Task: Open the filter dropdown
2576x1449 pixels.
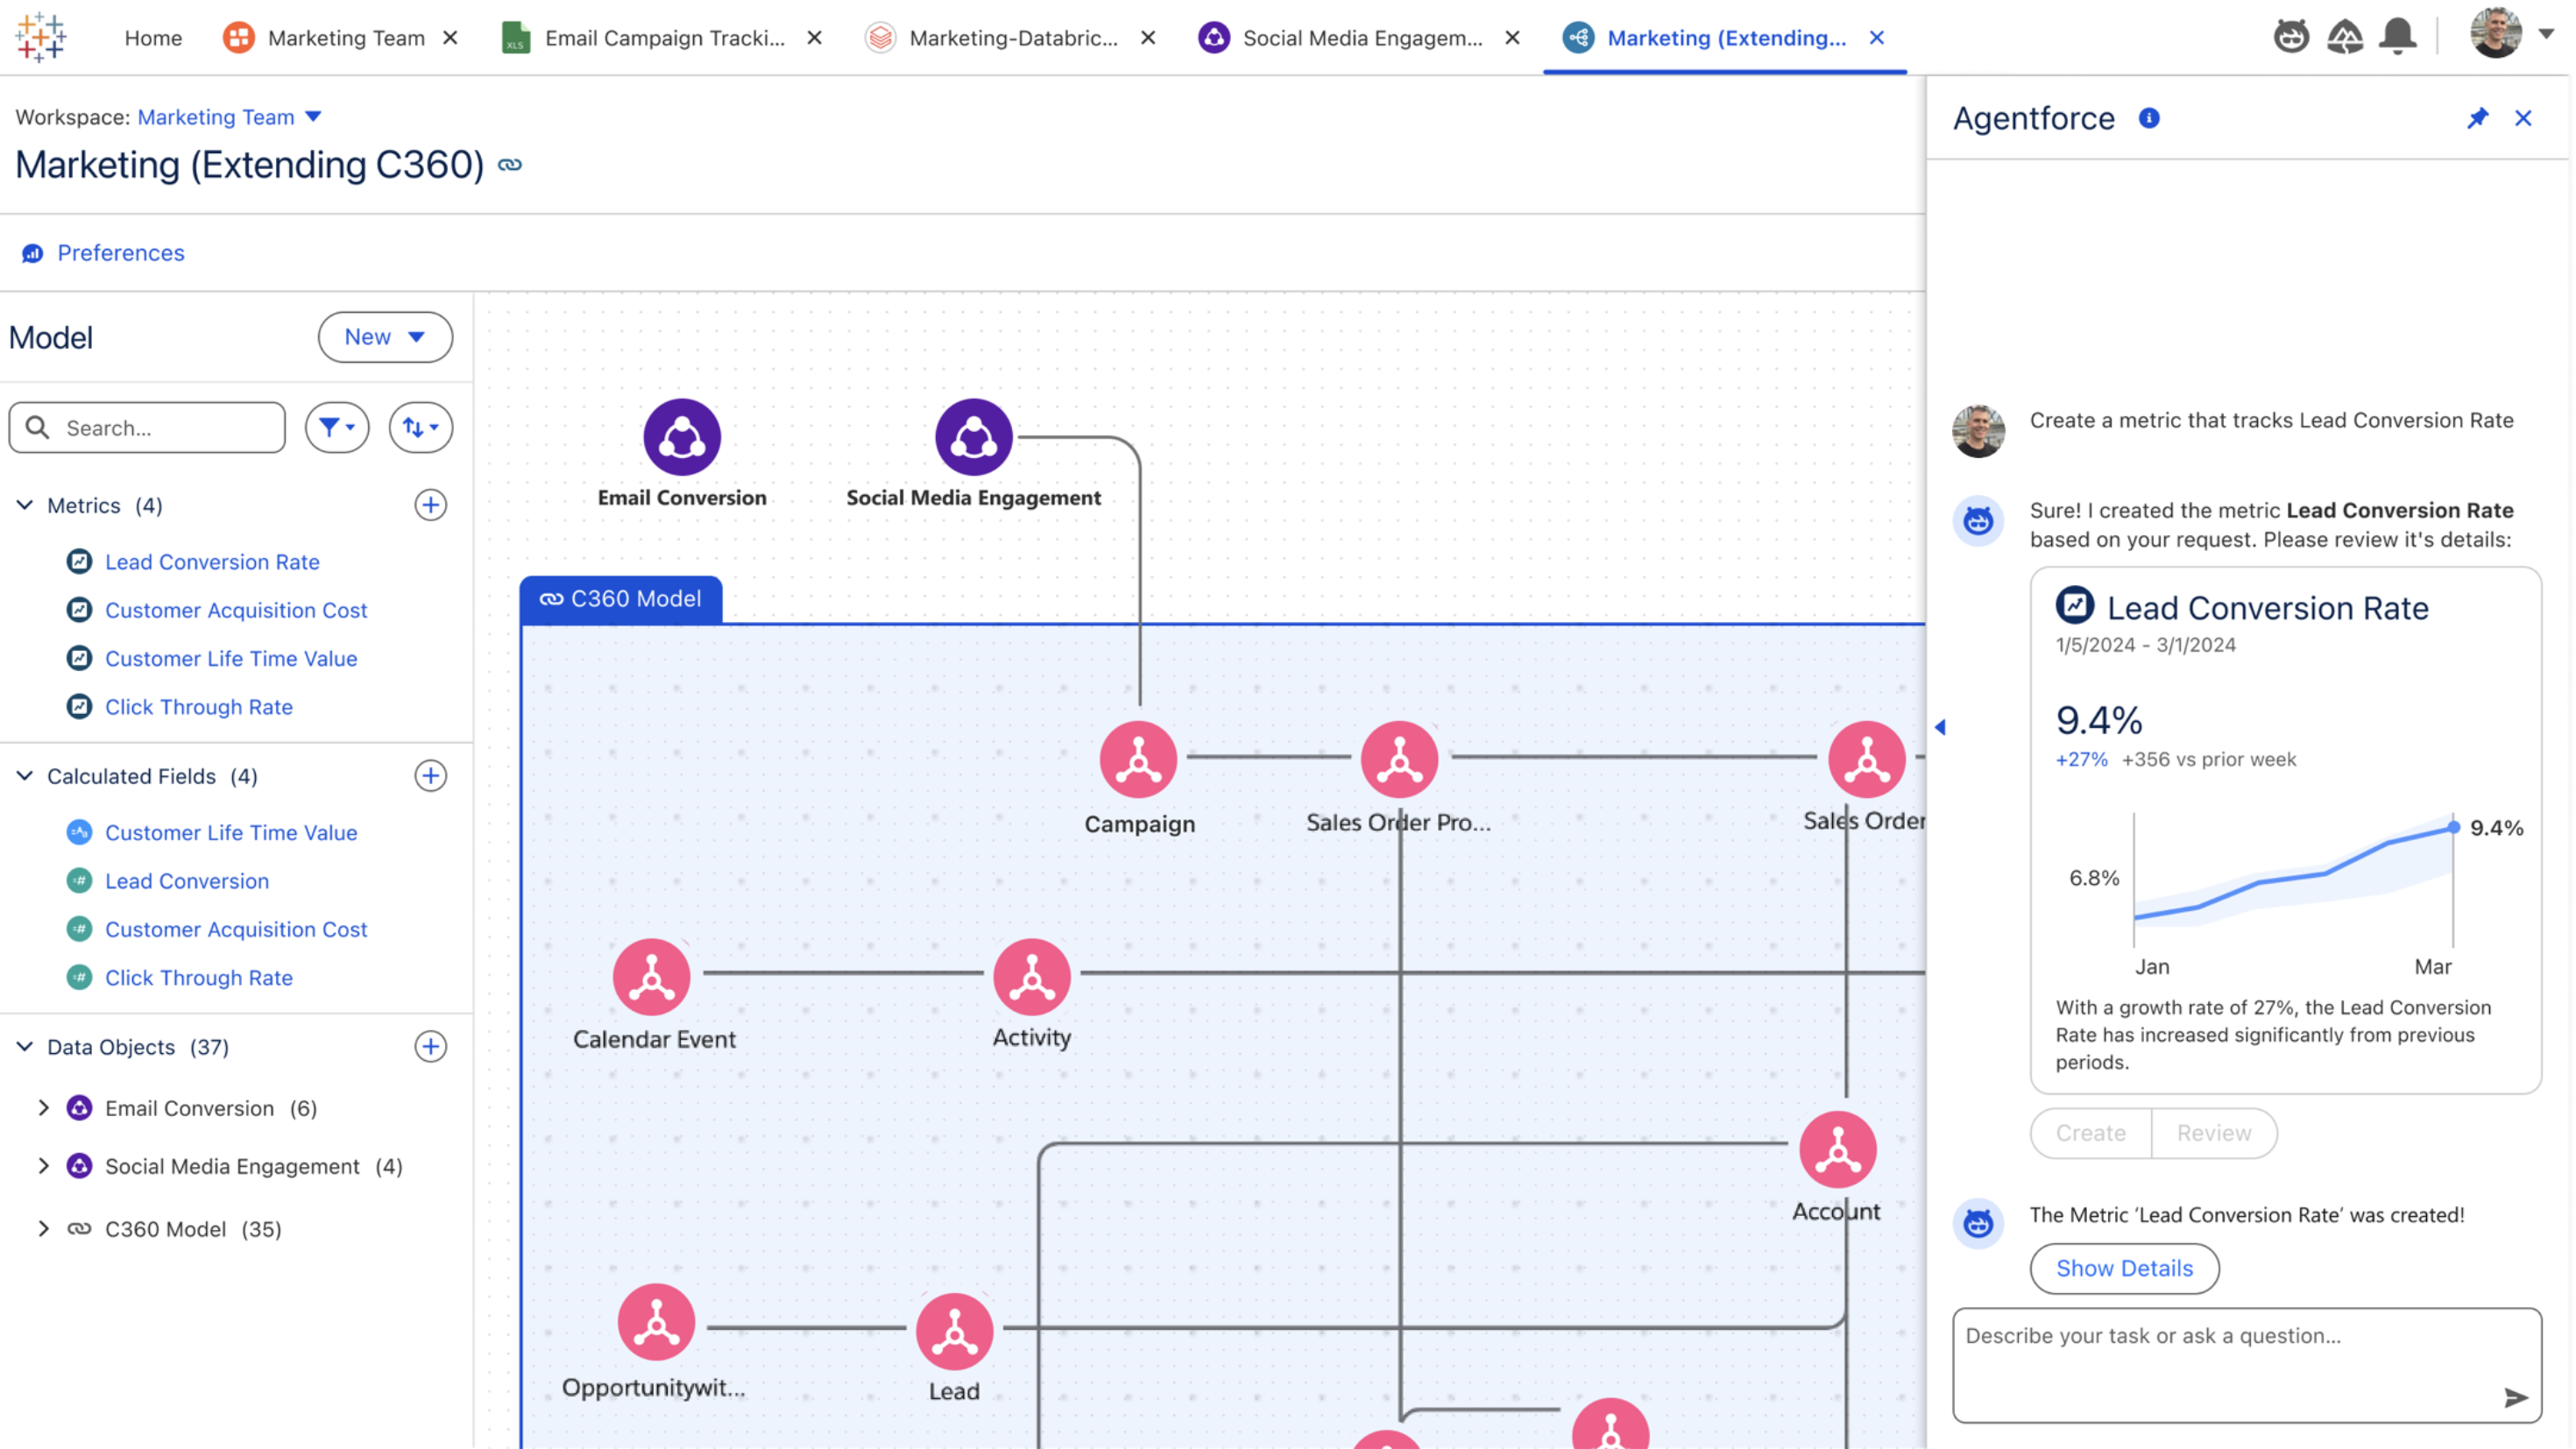Action: 337,428
